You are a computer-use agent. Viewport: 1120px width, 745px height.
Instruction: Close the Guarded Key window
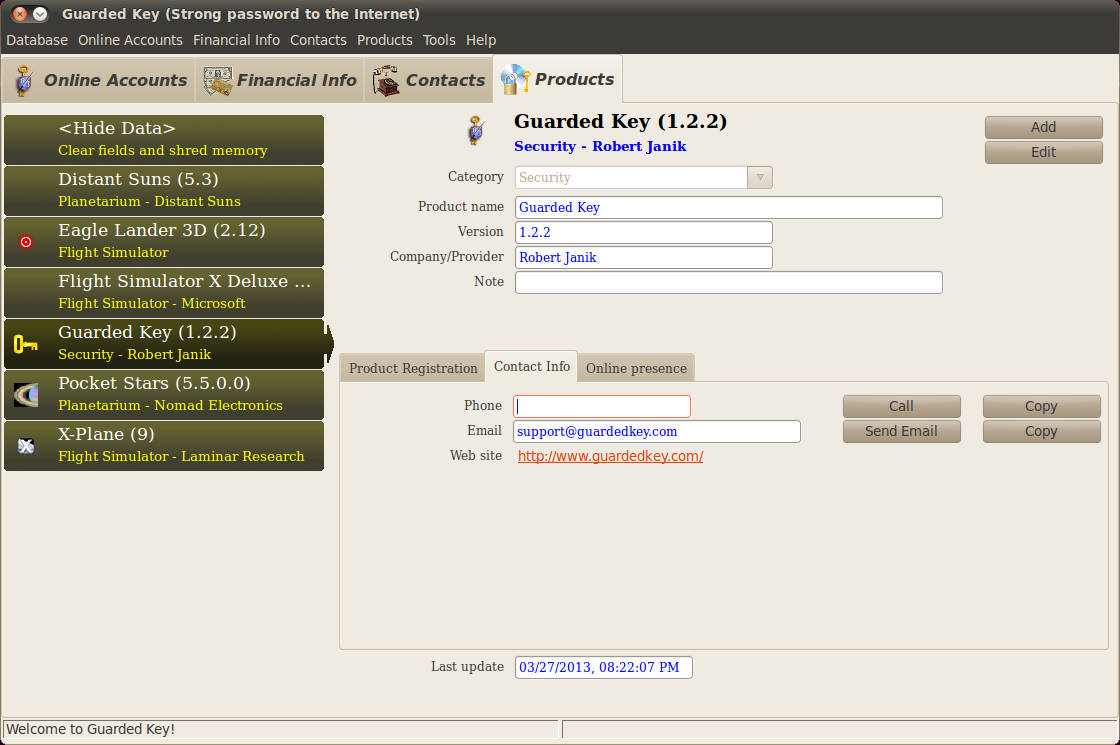[20, 14]
